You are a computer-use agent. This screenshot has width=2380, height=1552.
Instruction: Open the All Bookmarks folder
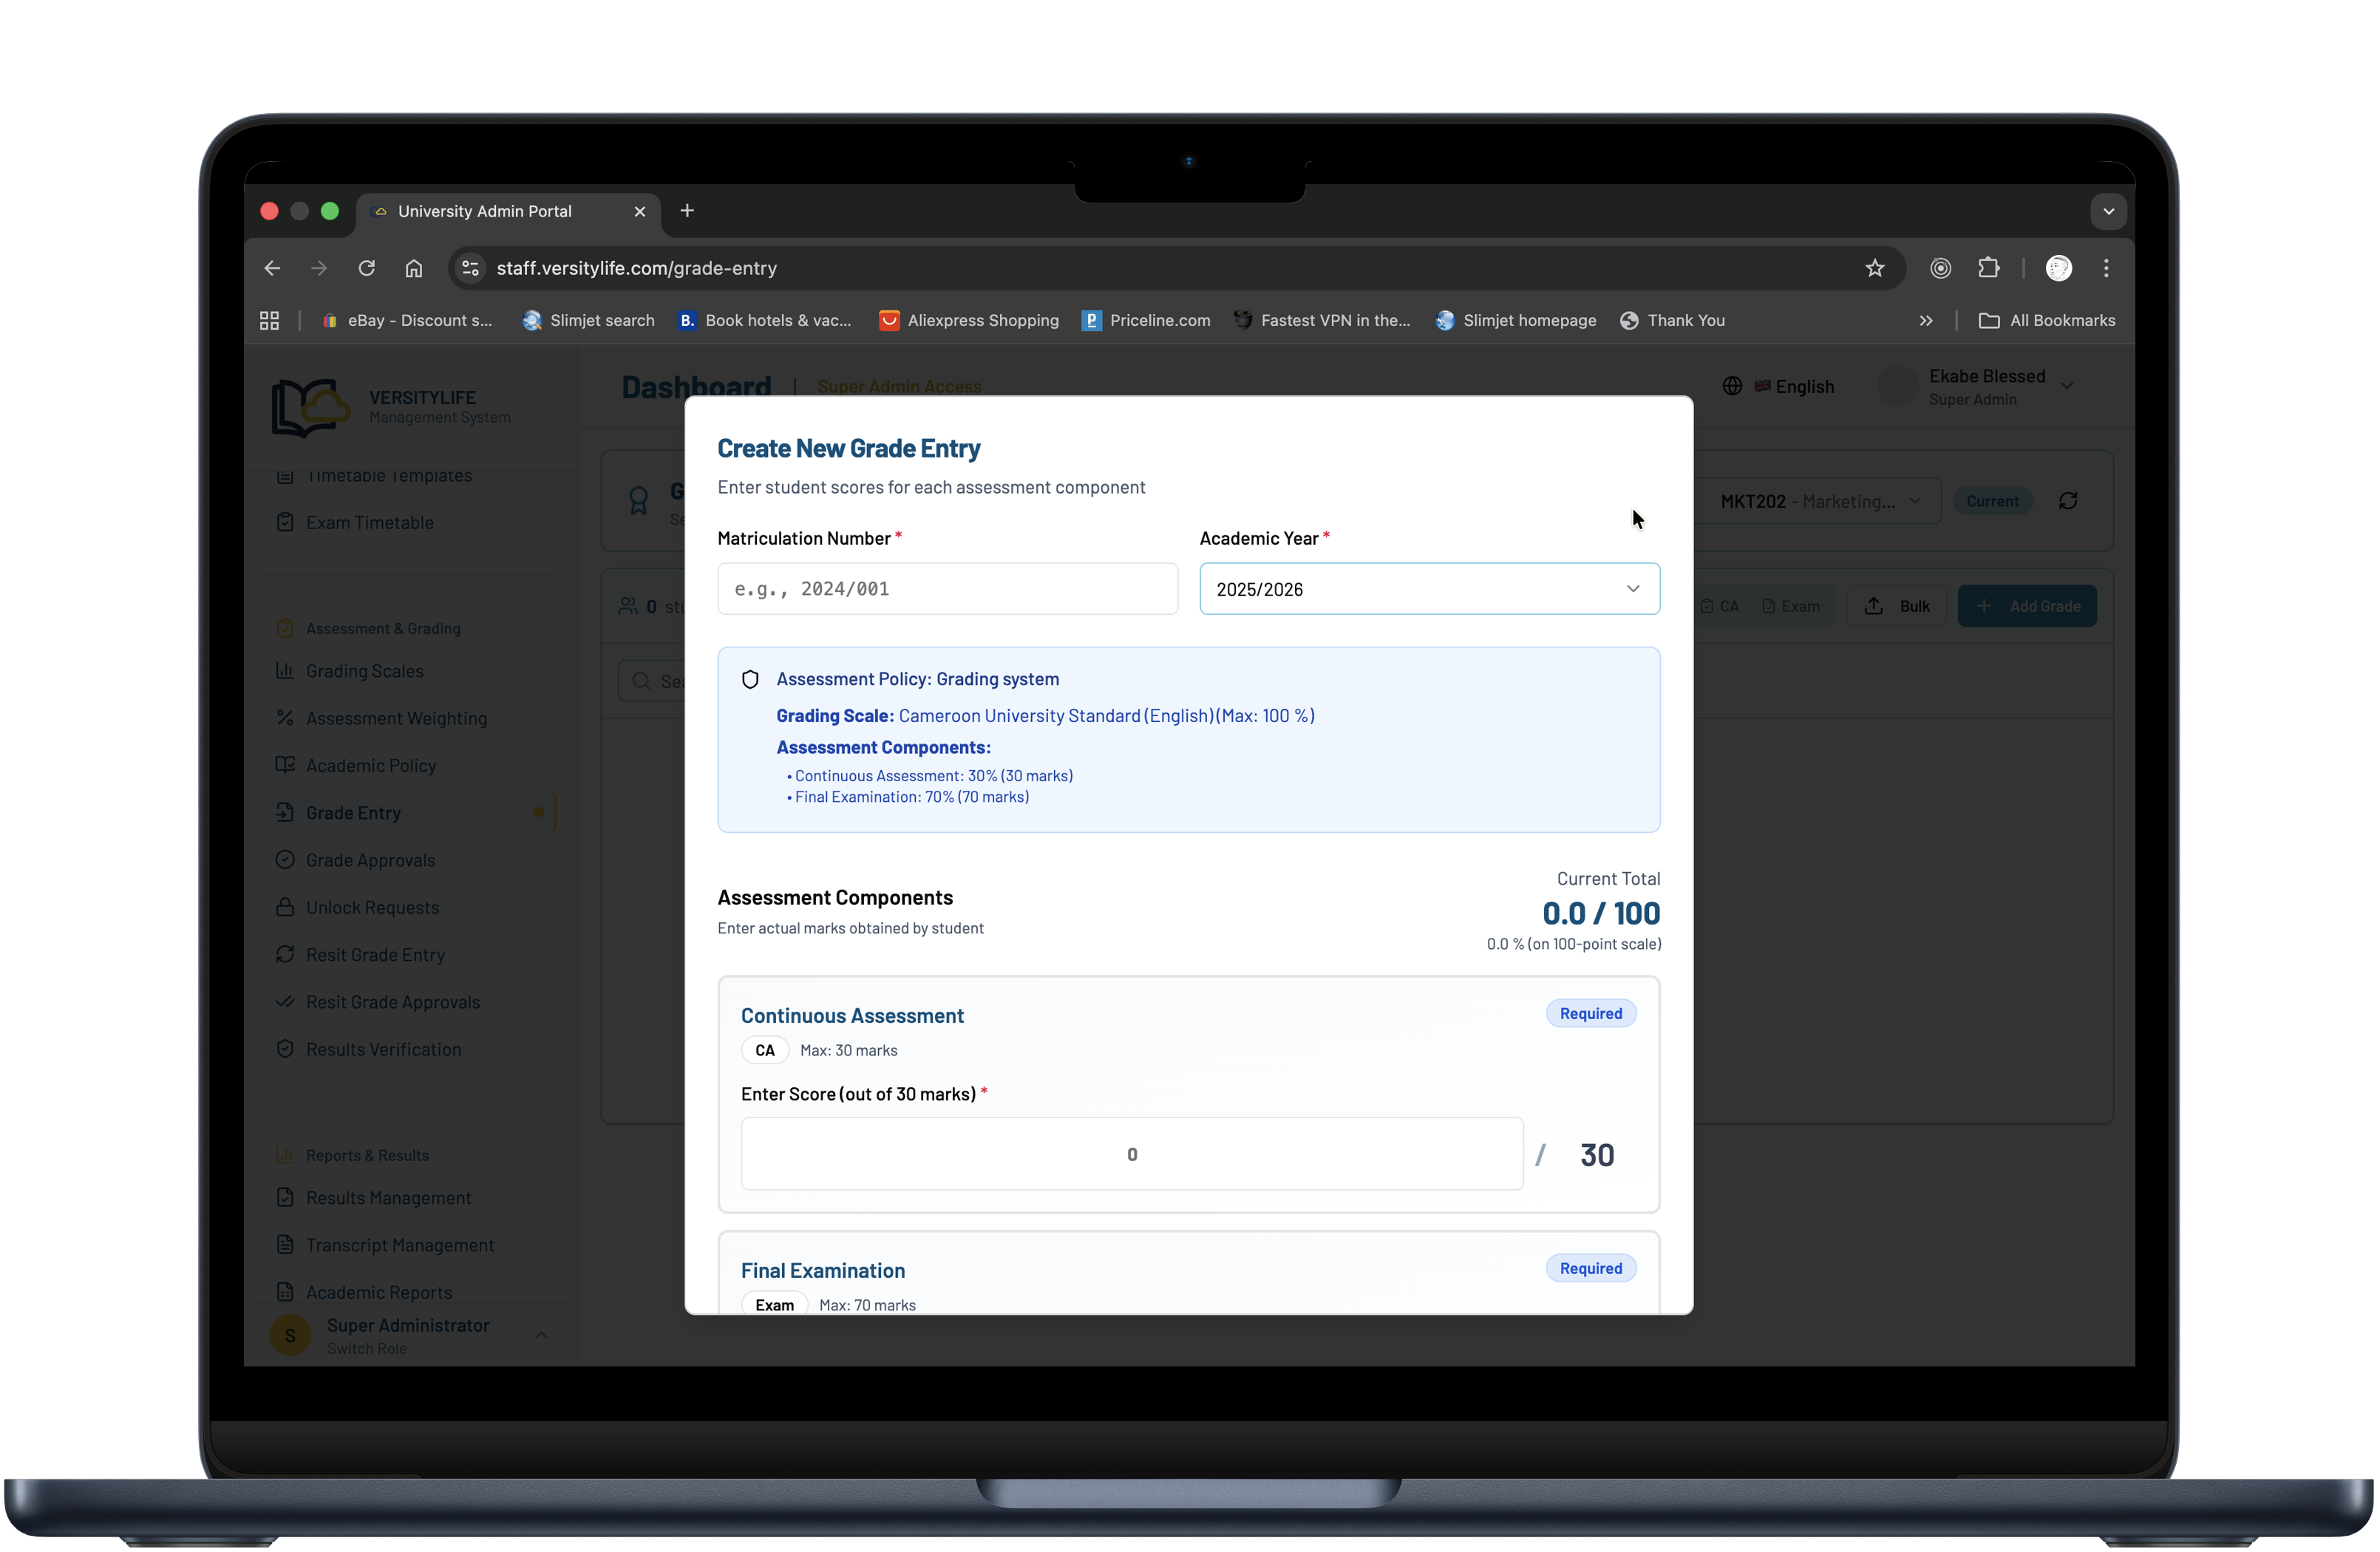[x=2046, y=320]
